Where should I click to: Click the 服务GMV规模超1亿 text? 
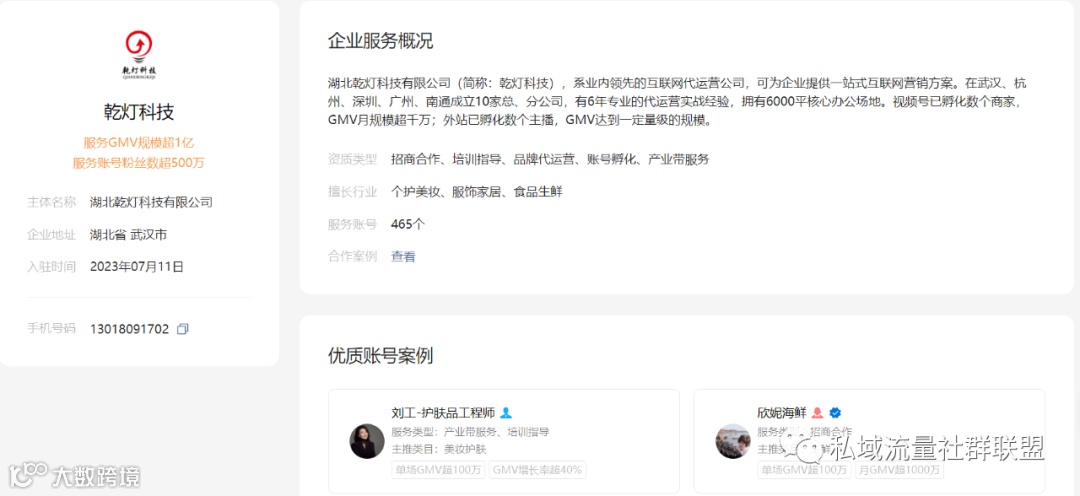click(x=139, y=143)
